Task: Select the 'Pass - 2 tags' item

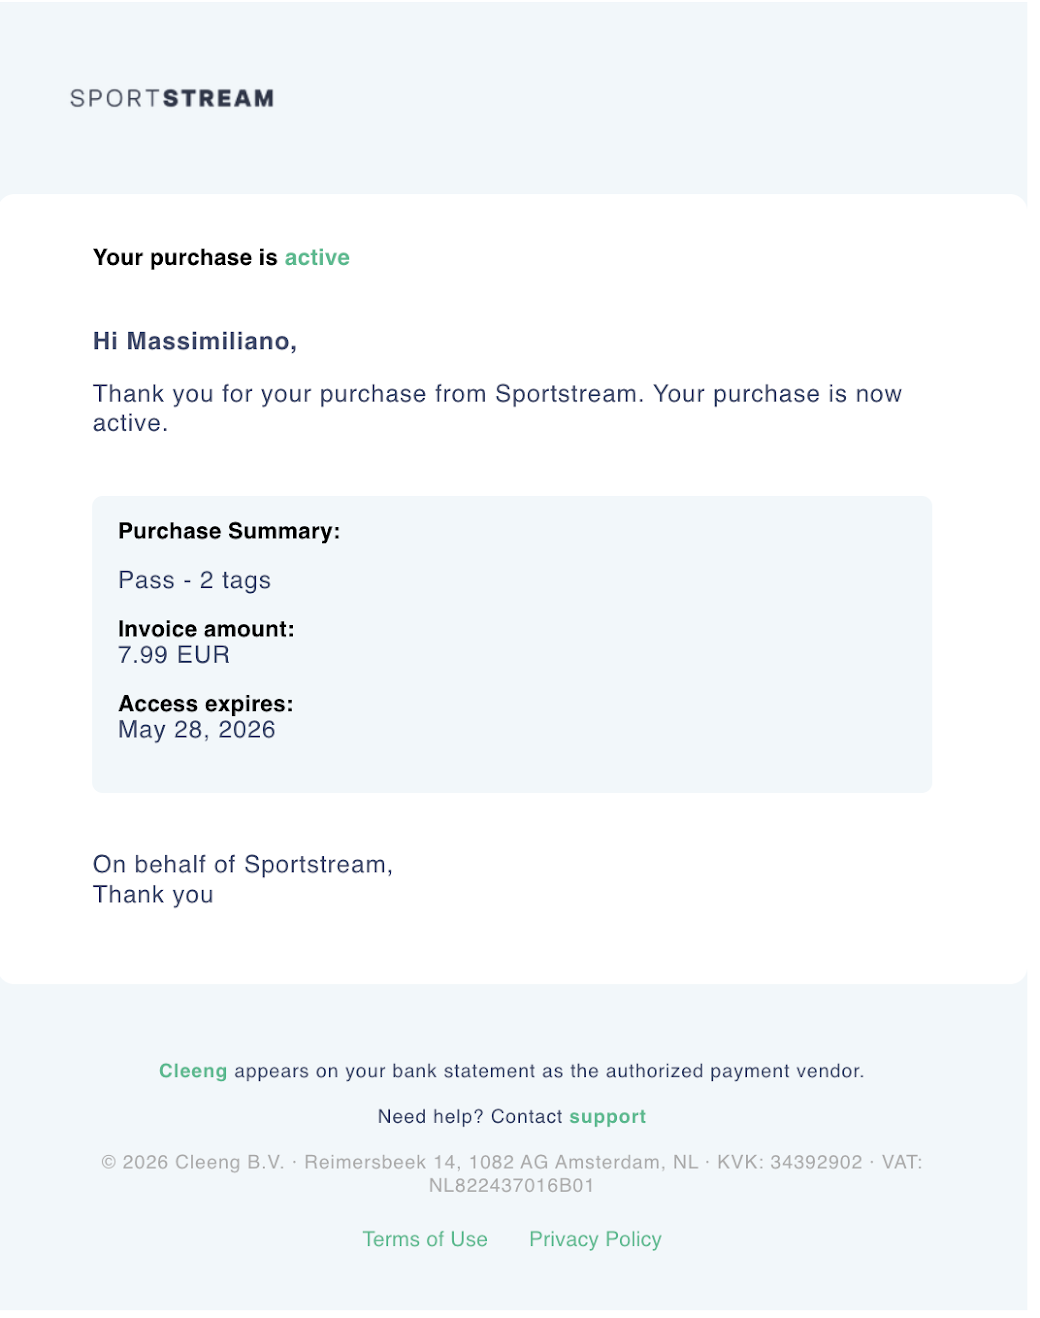Action: [195, 580]
